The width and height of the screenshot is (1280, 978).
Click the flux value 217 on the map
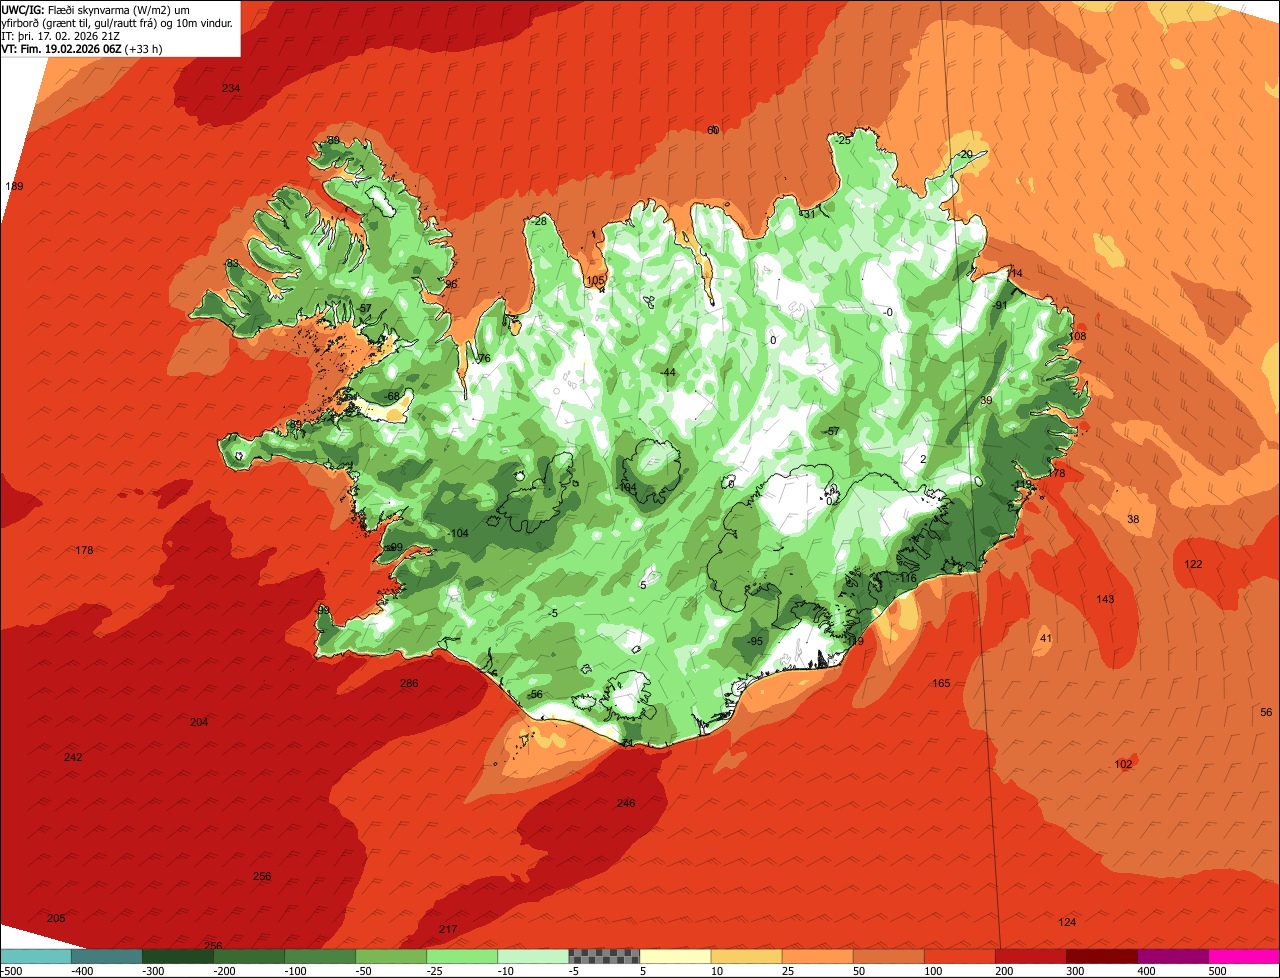tap(448, 929)
